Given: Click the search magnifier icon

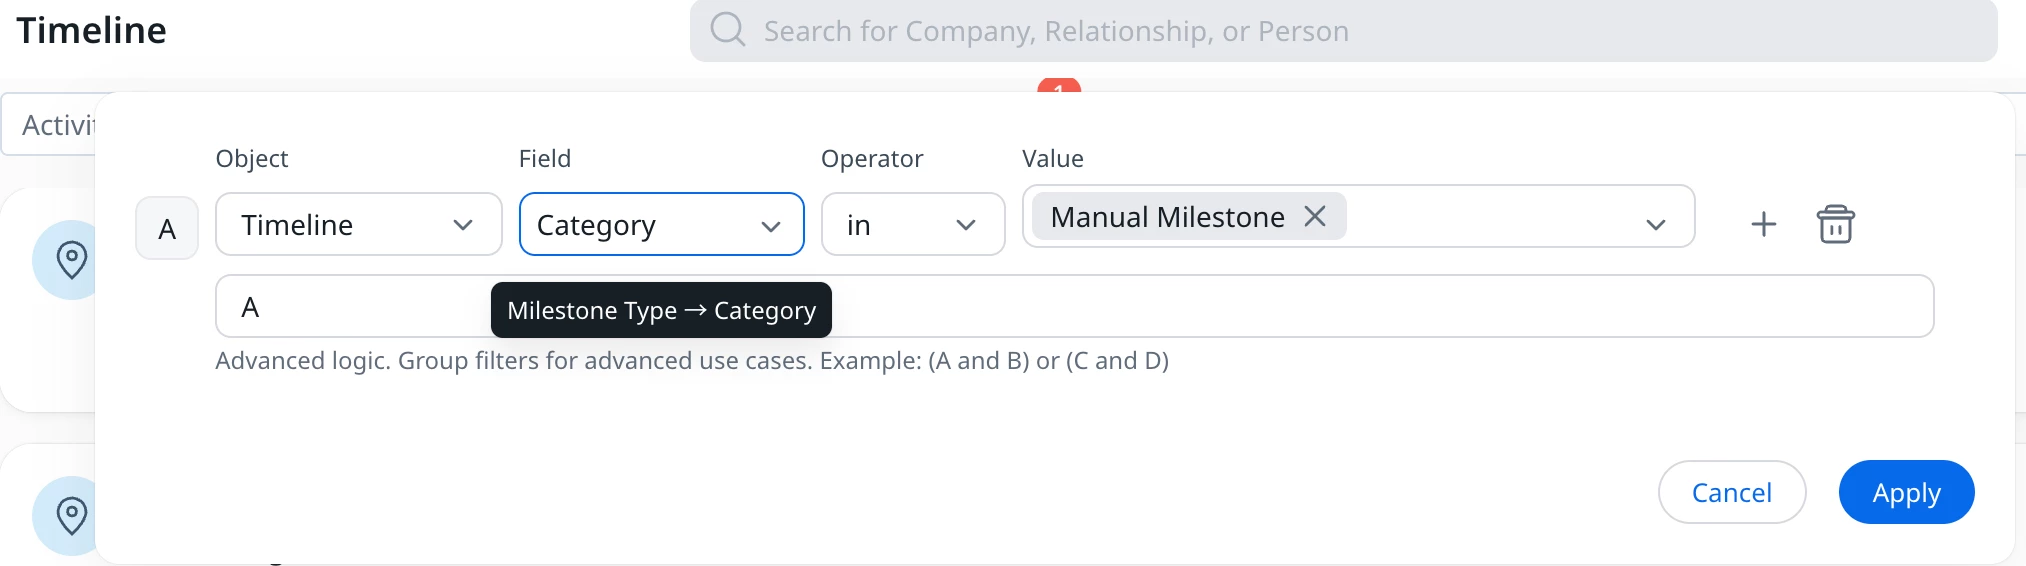Looking at the screenshot, I should 727,30.
